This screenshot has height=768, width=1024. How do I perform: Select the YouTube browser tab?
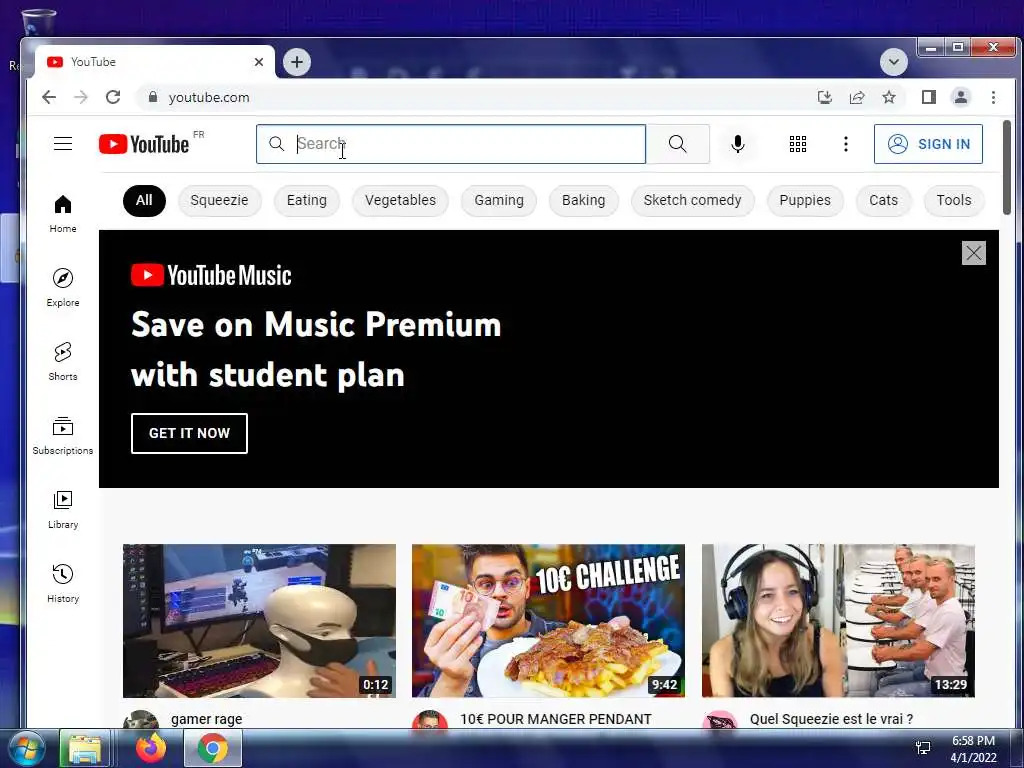(154, 62)
